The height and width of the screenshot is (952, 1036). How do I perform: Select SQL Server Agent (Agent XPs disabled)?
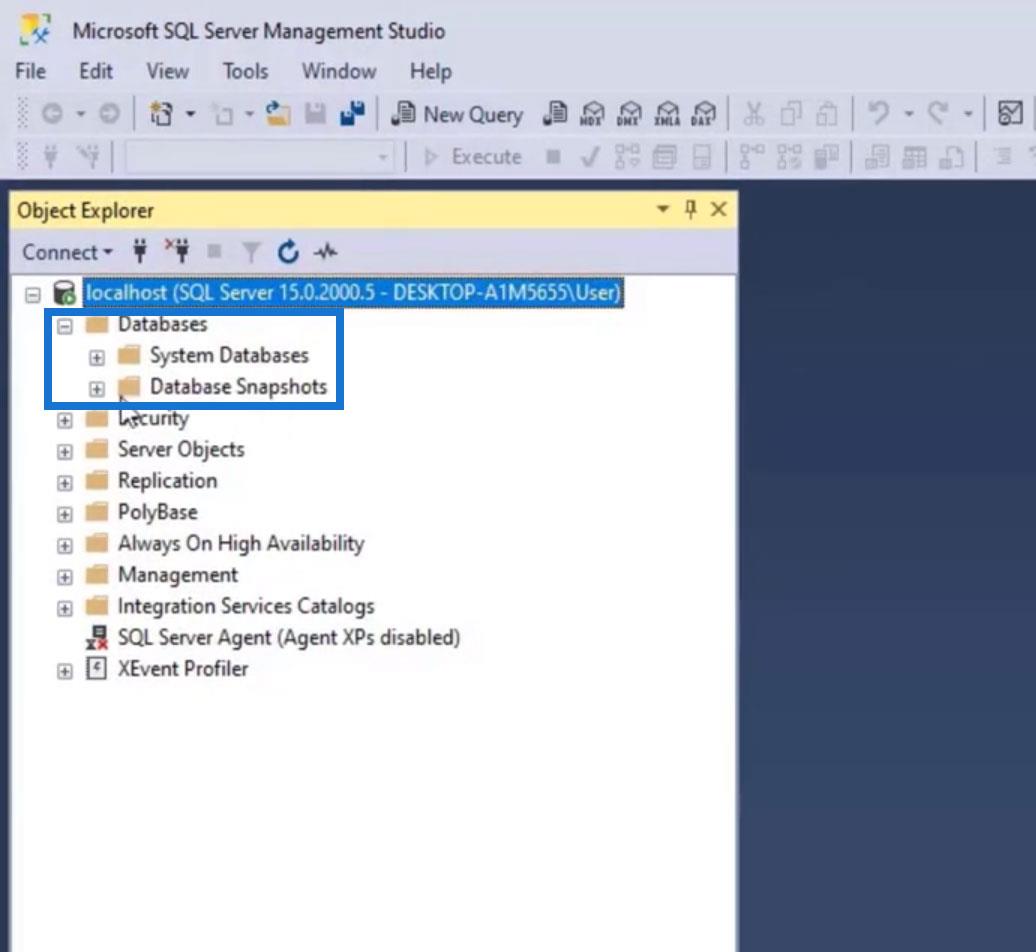[289, 638]
